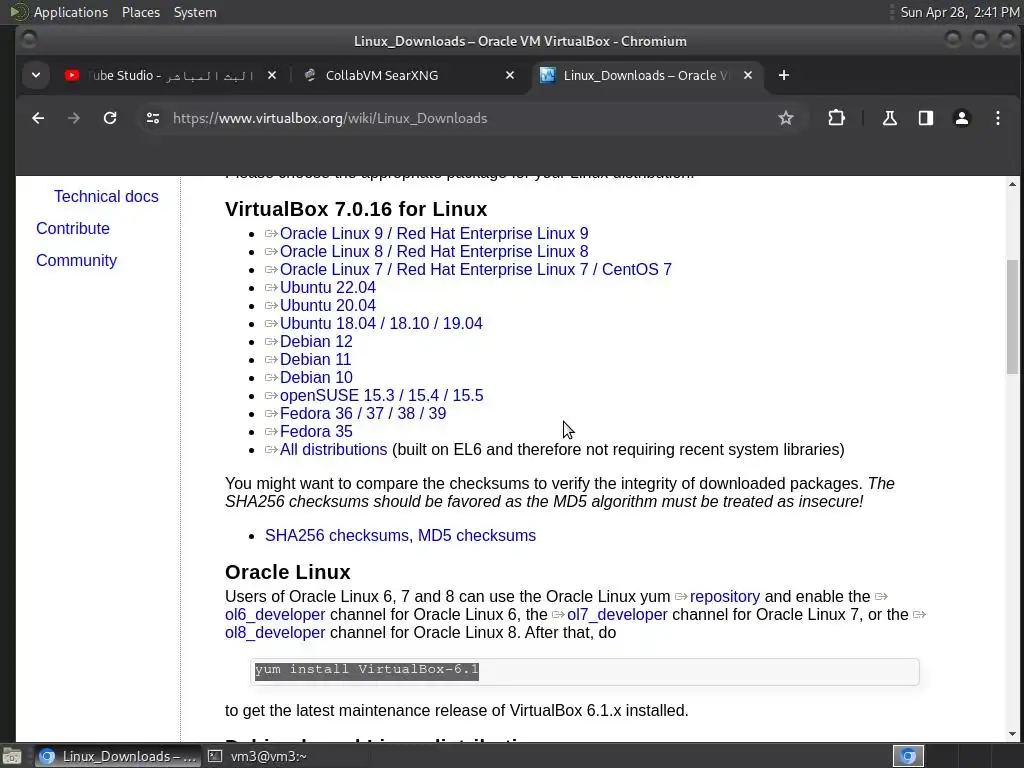Open the ol8_developer channel link
This screenshot has height=768, width=1024.
[275, 633]
